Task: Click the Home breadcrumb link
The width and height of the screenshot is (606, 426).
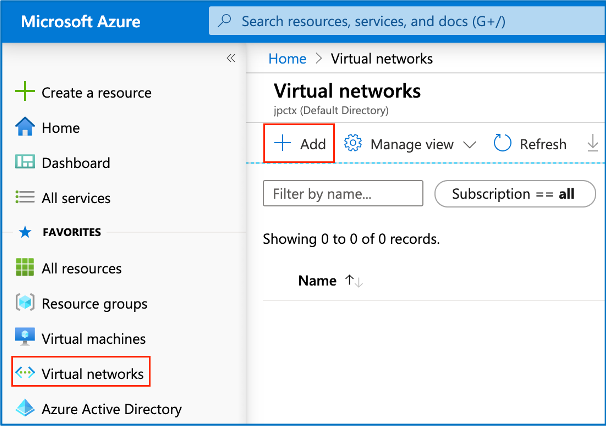Action: point(287,59)
